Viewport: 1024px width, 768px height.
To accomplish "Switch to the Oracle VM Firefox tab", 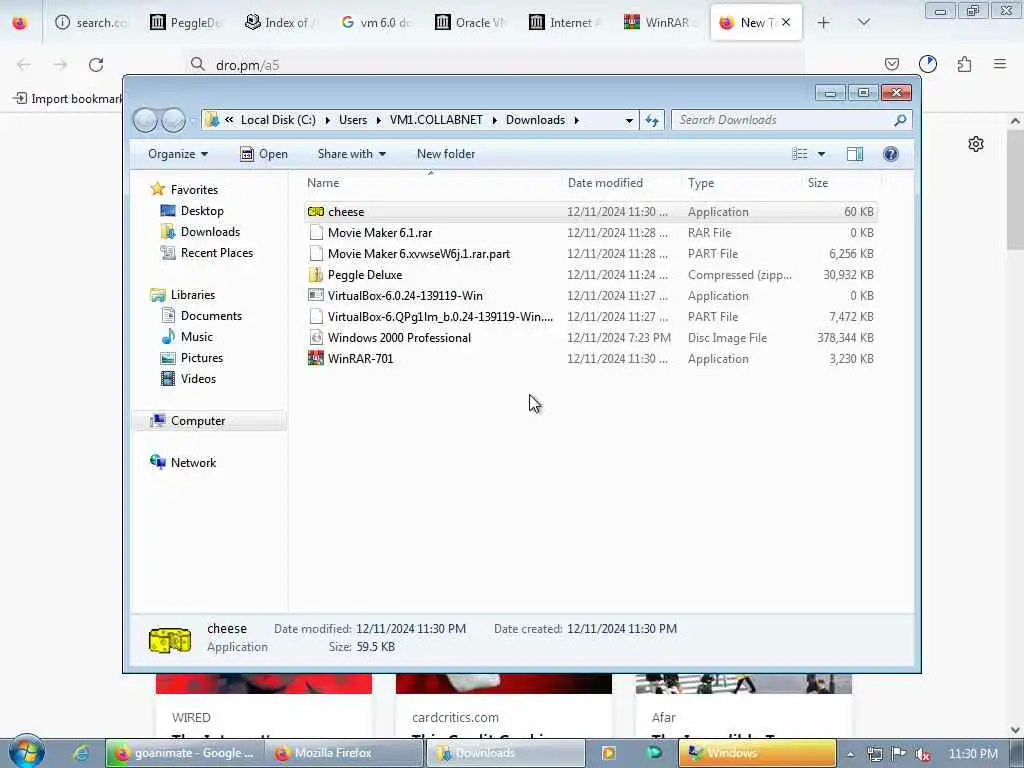I will pos(471,23).
